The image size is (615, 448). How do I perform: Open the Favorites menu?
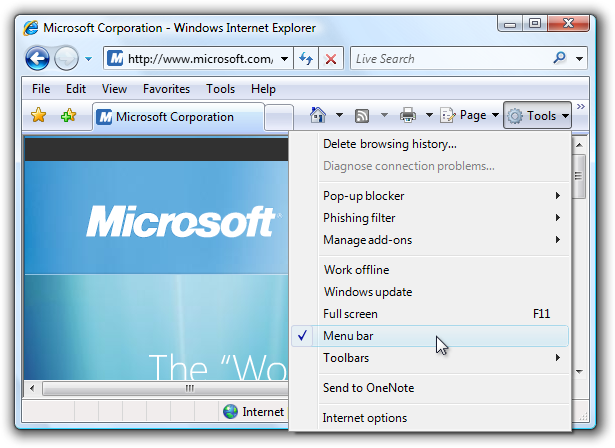tap(166, 89)
